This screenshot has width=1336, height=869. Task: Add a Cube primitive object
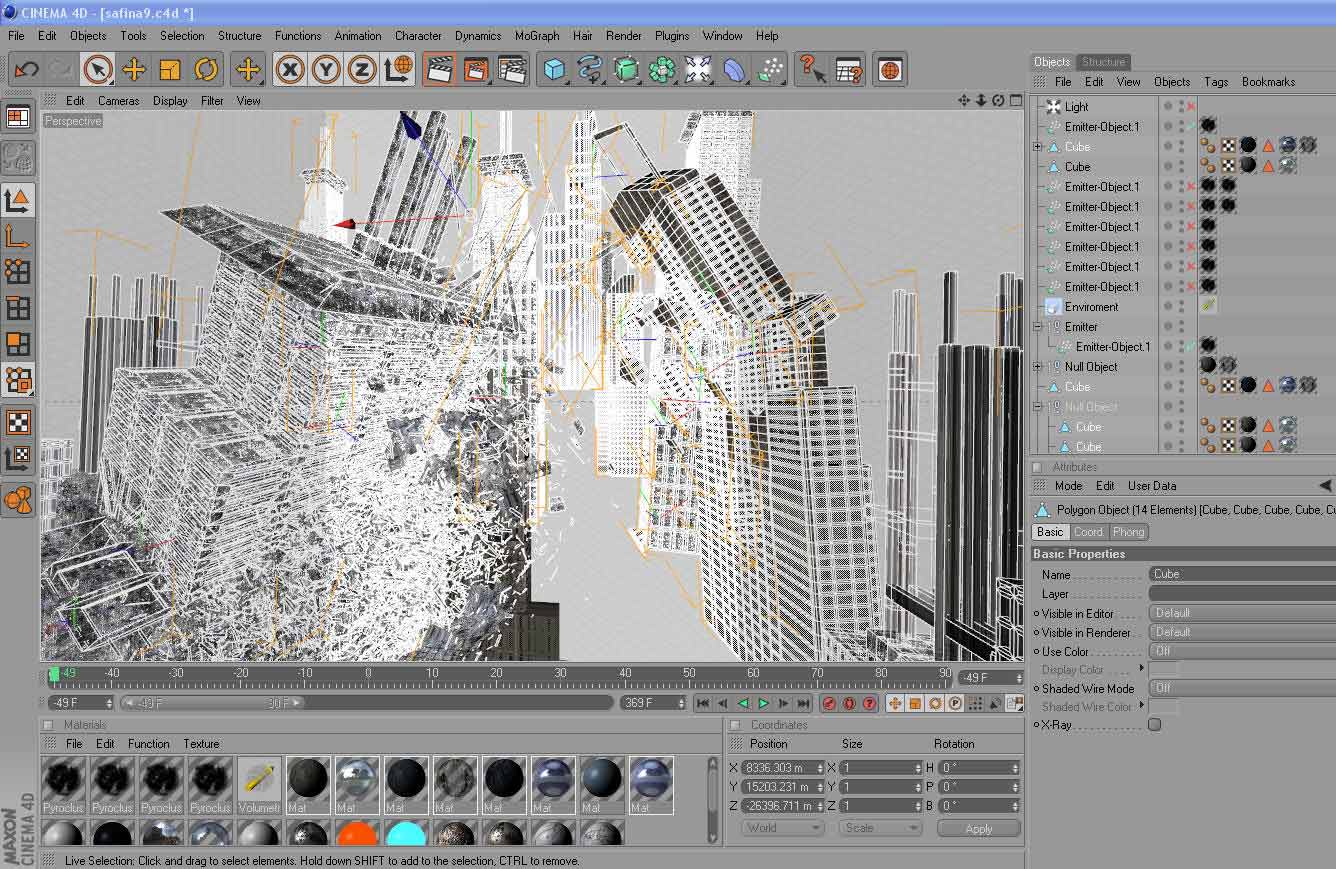pos(555,69)
